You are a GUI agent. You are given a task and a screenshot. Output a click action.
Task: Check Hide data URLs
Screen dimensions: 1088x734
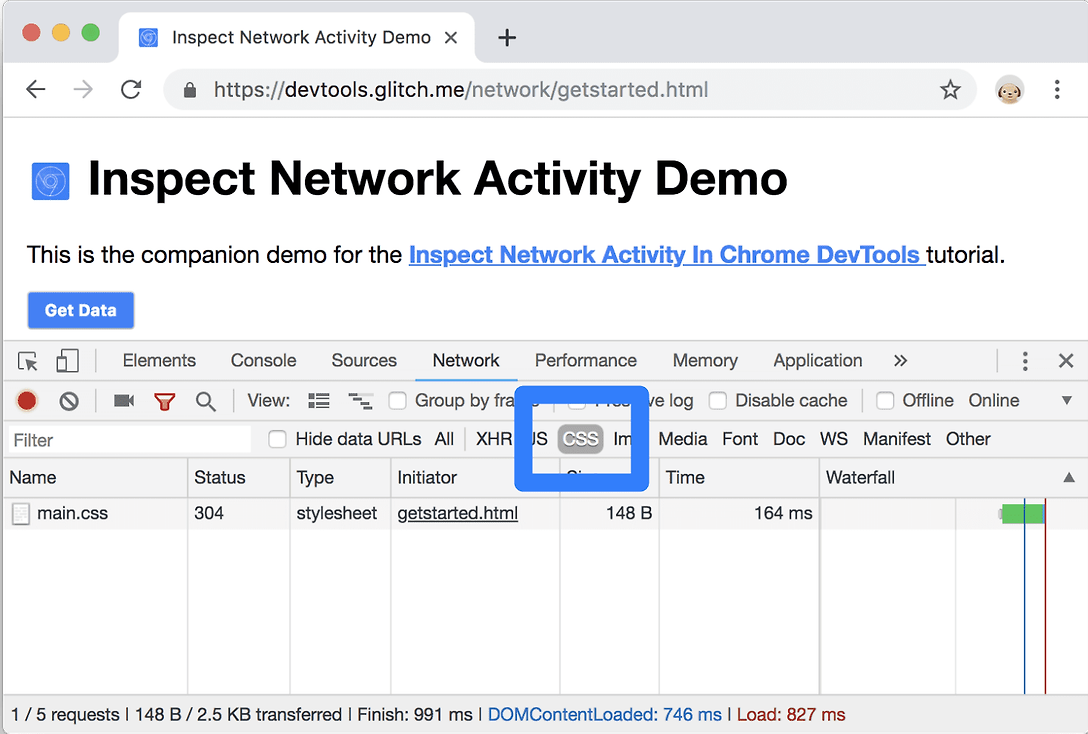(x=278, y=439)
